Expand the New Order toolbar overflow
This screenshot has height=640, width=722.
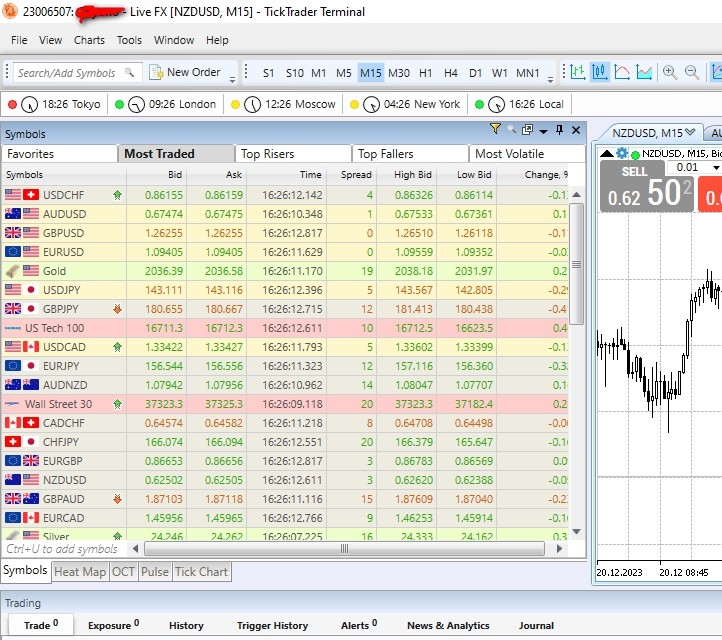(x=233, y=80)
